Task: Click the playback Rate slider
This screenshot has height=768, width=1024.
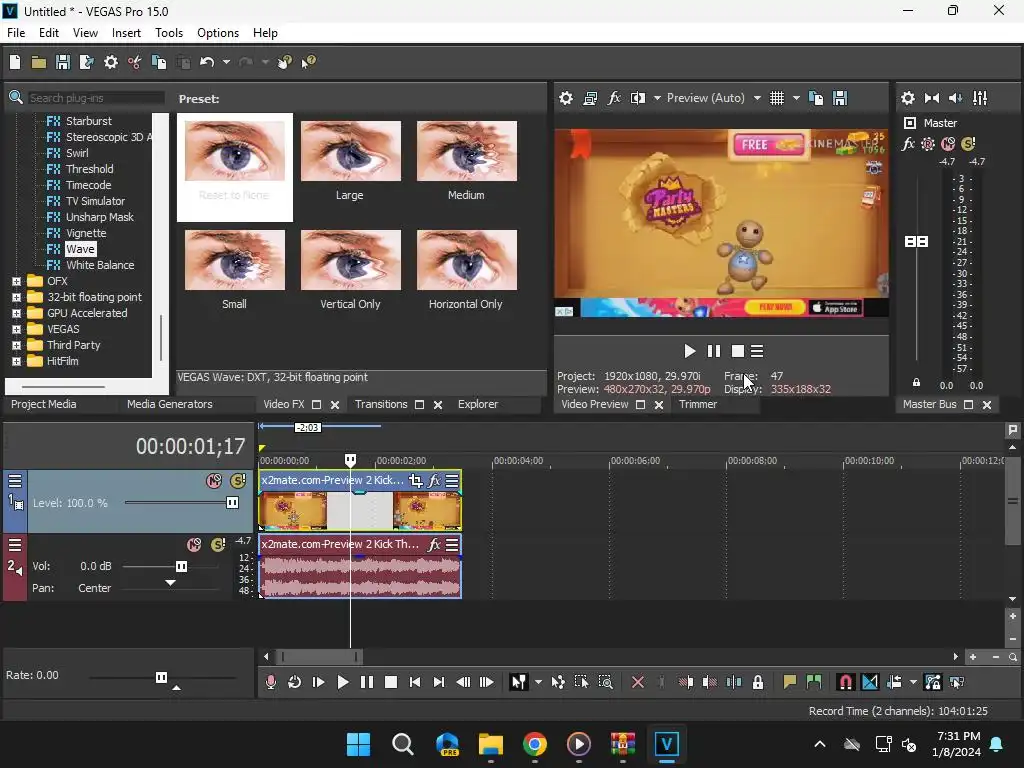Action: (x=162, y=677)
